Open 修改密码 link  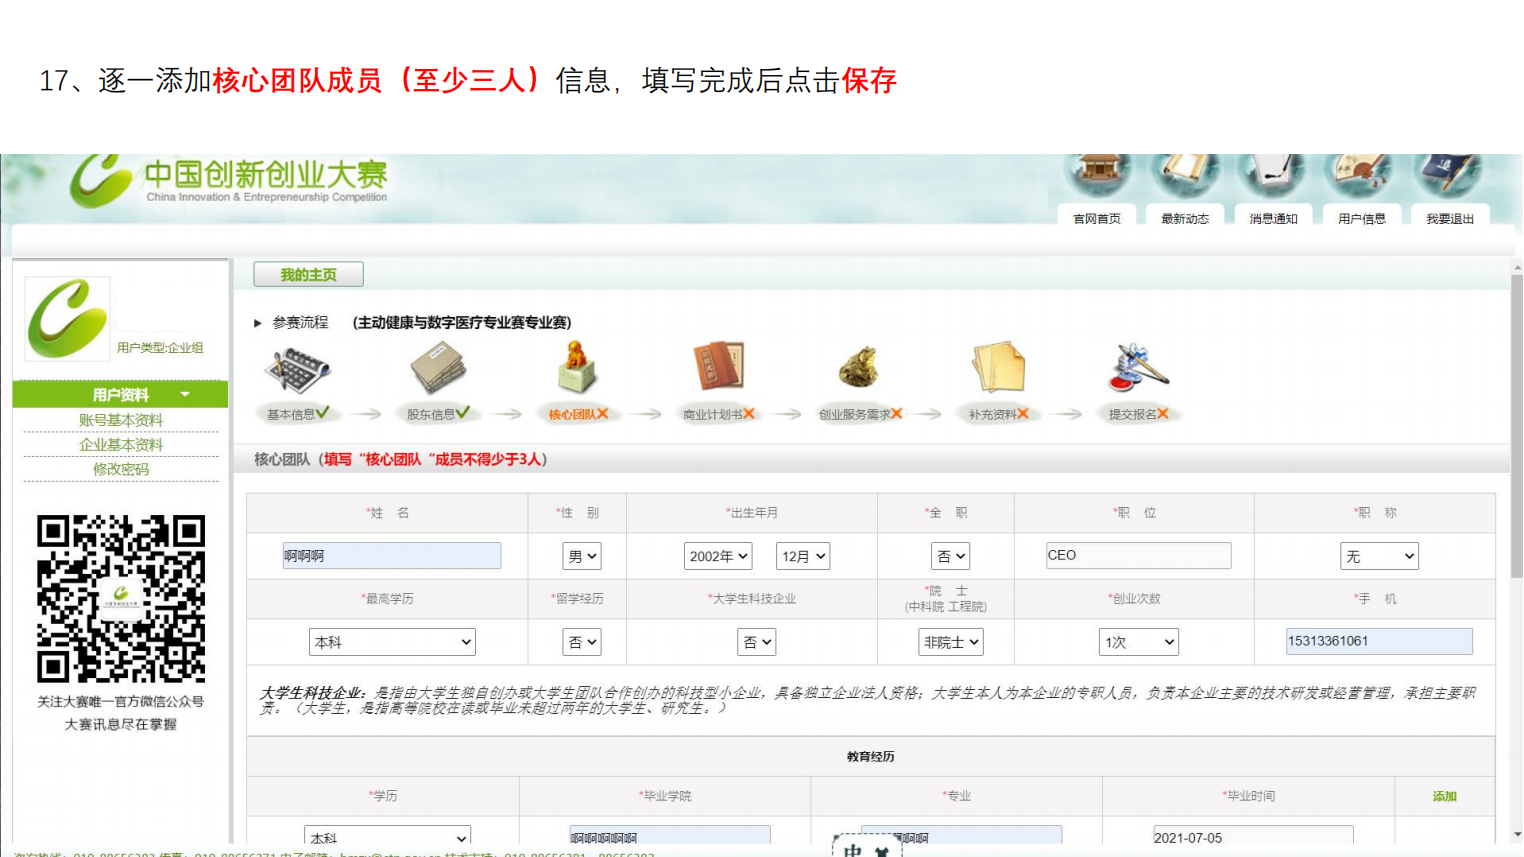pos(121,469)
